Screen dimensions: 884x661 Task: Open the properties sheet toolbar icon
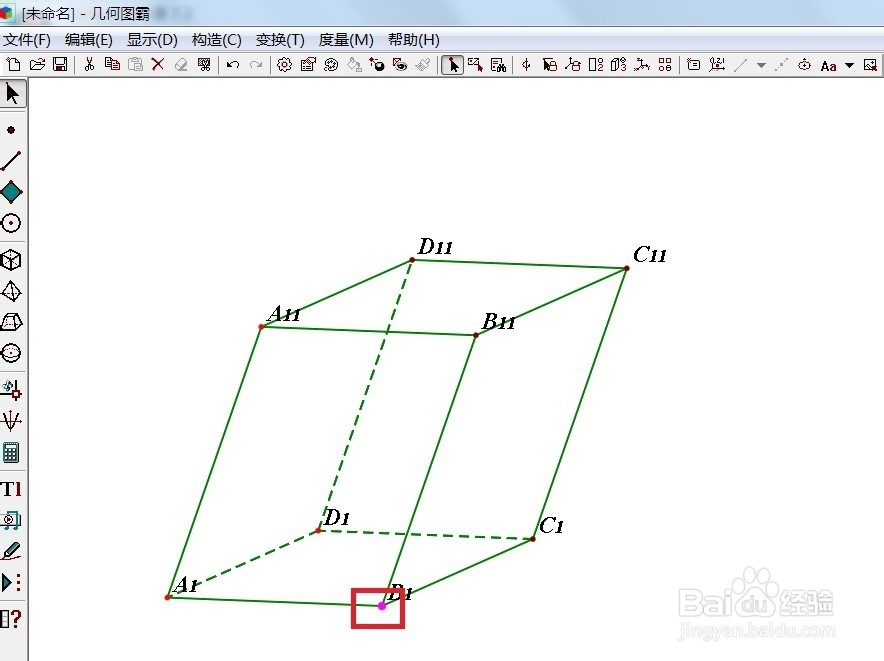click(308, 65)
